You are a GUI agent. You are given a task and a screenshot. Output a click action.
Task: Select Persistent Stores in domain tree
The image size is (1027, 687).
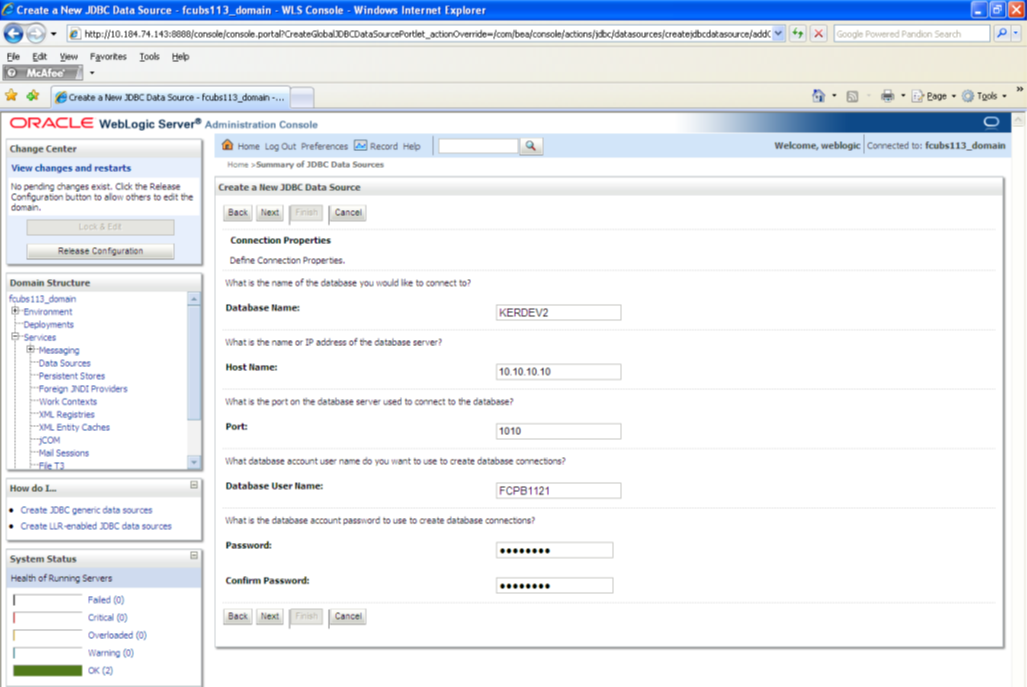pyautogui.click(x=71, y=376)
